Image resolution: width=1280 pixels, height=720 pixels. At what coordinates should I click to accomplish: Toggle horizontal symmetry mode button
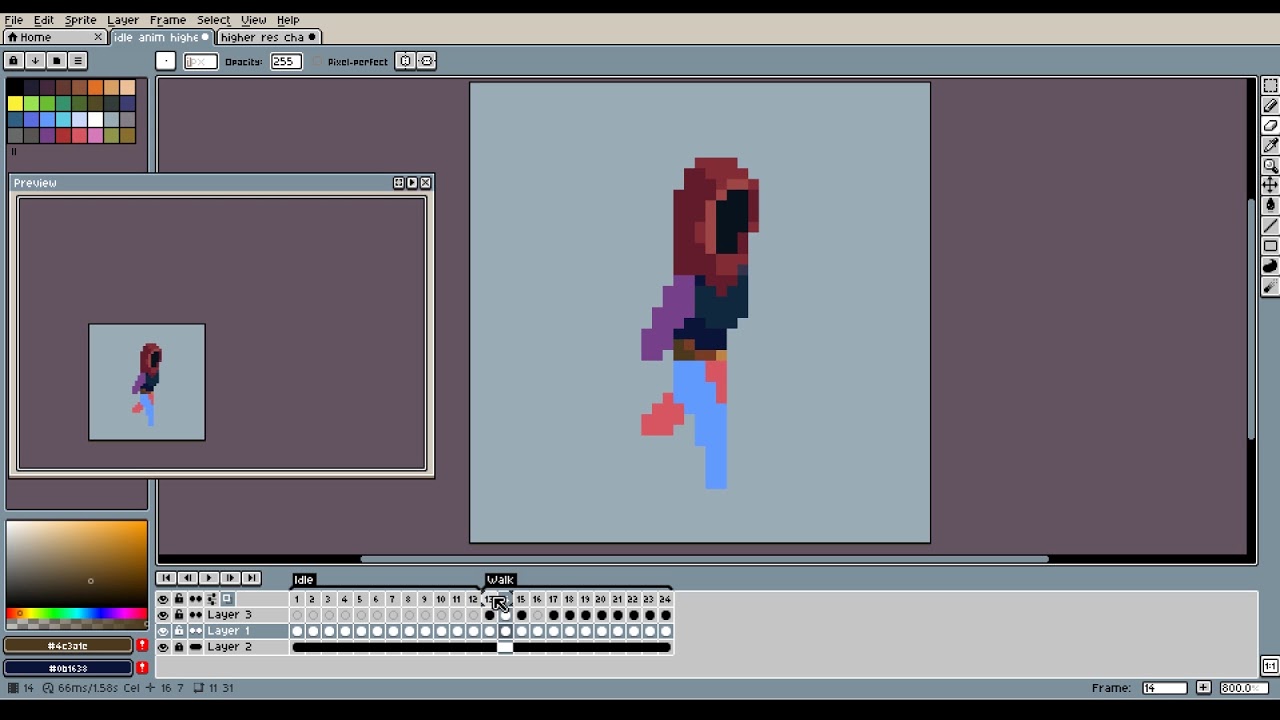pyautogui.click(x=405, y=61)
